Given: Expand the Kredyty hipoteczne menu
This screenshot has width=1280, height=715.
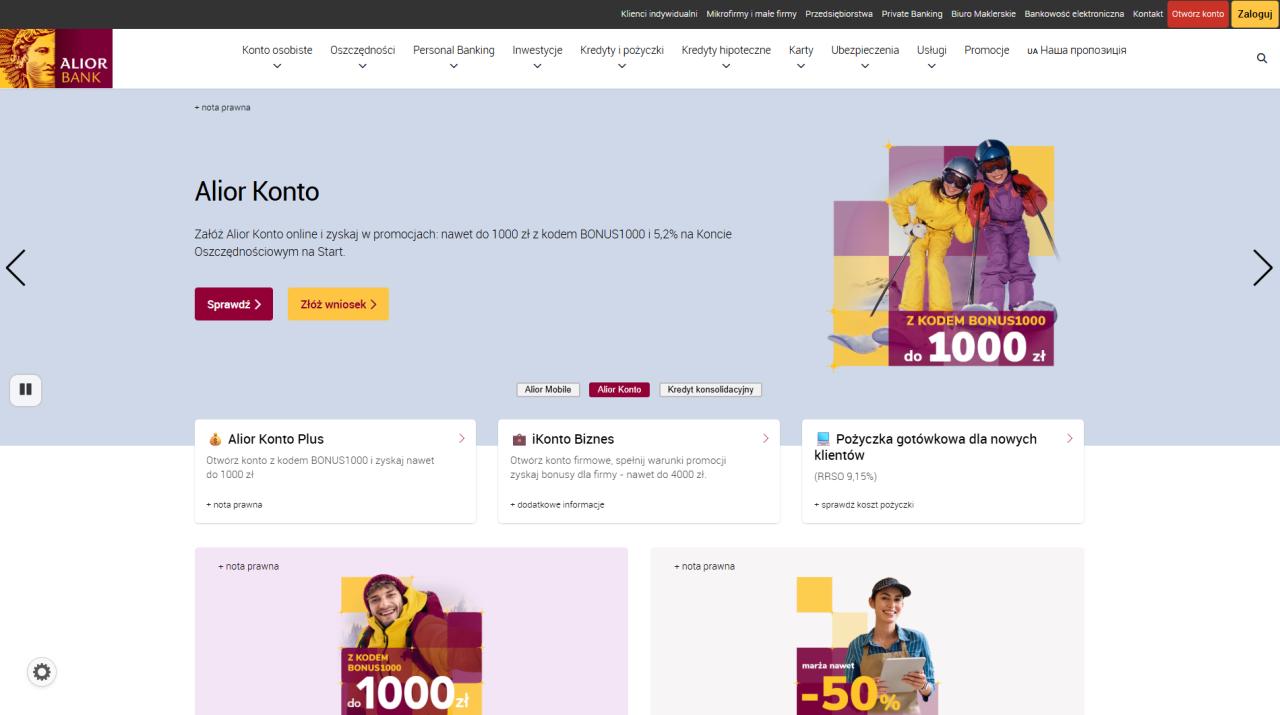Looking at the screenshot, I should pyautogui.click(x=726, y=57).
